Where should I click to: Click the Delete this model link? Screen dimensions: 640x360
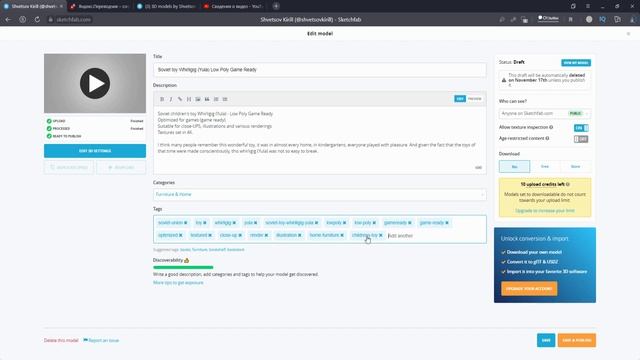point(61,340)
